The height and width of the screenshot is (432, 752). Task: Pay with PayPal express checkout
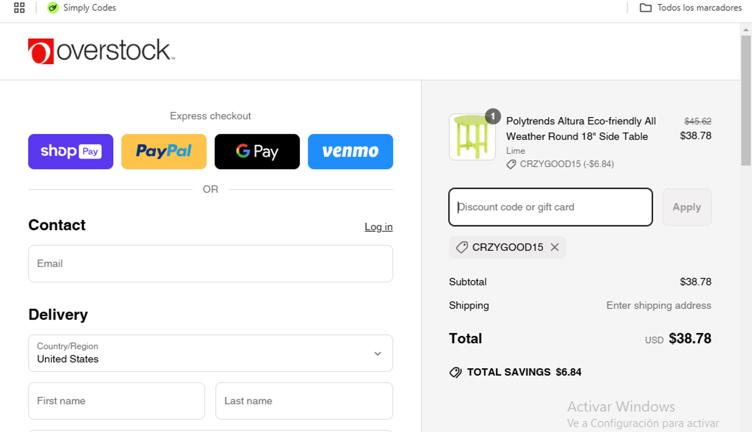point(164,152)
